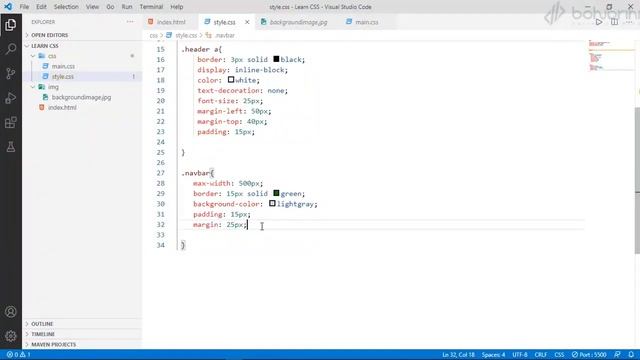
Task: Select style.css in the explorer tree
Action: [62, 76]
